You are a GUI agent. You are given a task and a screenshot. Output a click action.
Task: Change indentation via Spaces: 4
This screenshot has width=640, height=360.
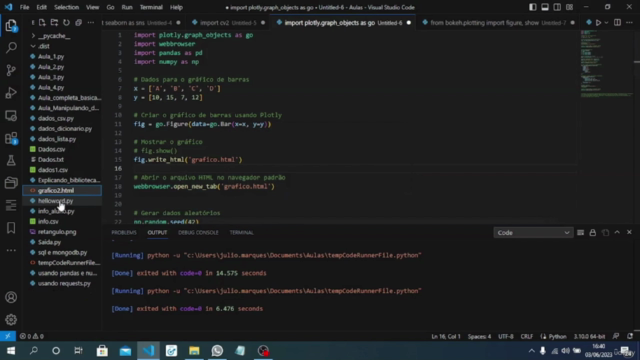click(x=479, y=336)
